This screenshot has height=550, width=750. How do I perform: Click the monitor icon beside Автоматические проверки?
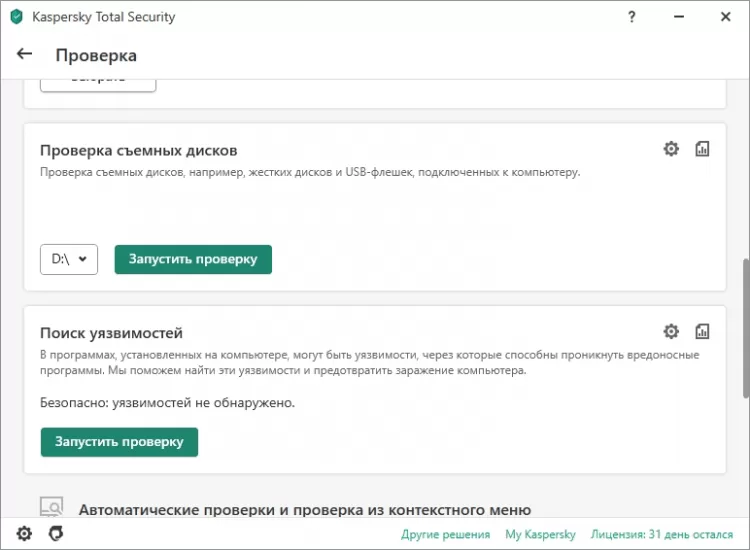[51, 507]
